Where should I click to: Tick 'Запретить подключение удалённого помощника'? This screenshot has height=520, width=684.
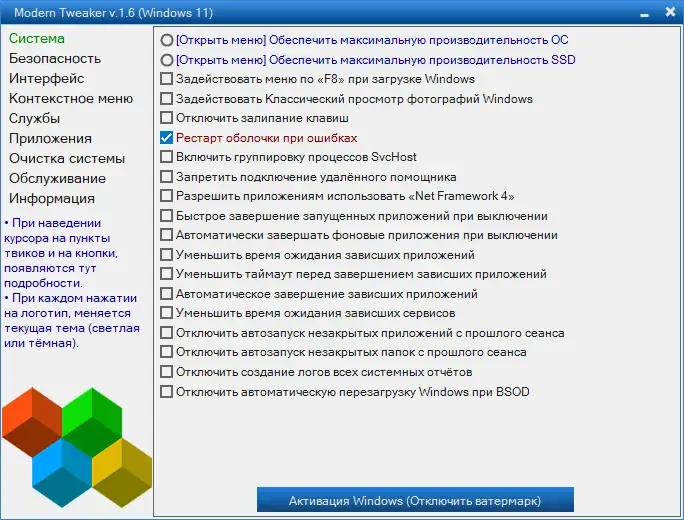[x=166, y=177]
